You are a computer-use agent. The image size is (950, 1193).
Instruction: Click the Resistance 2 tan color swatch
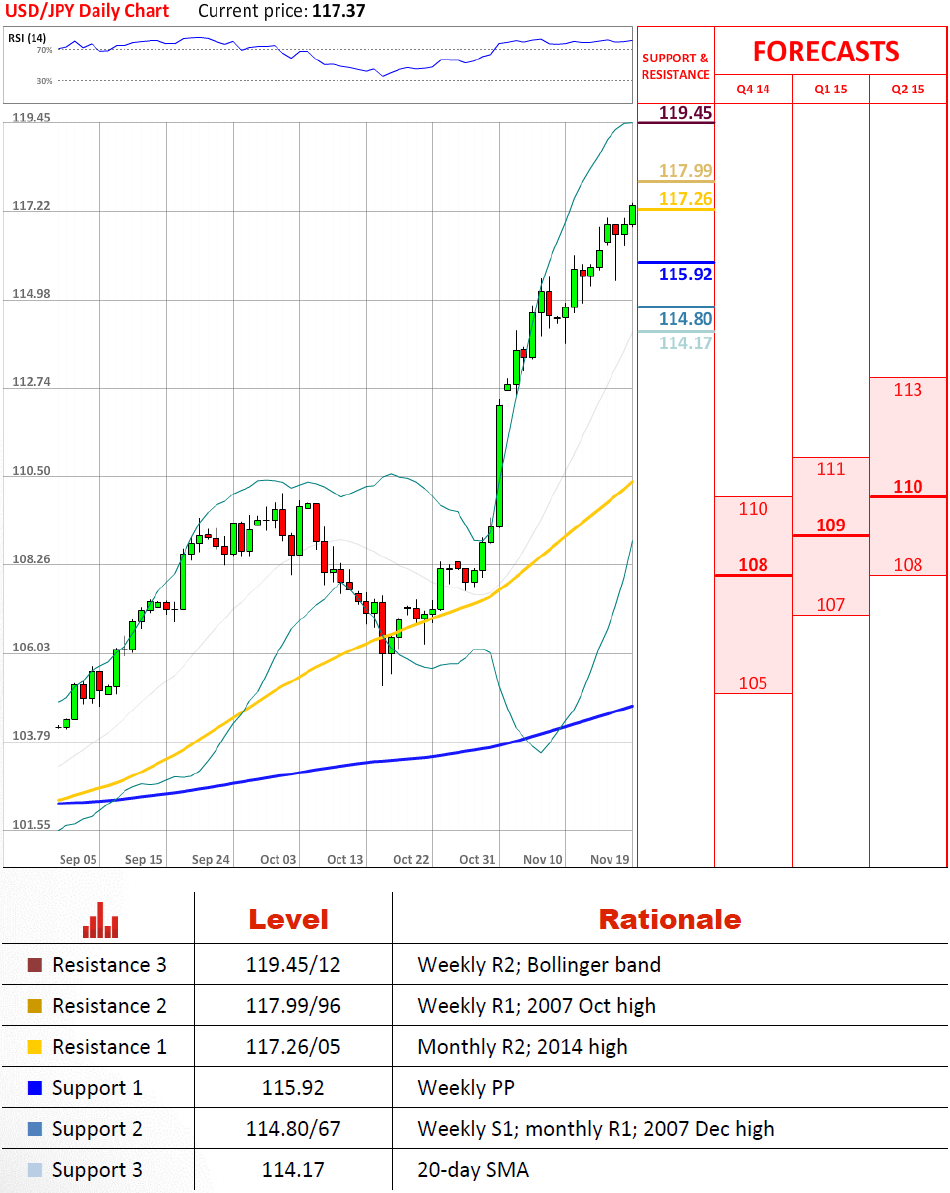[35, 1006]
